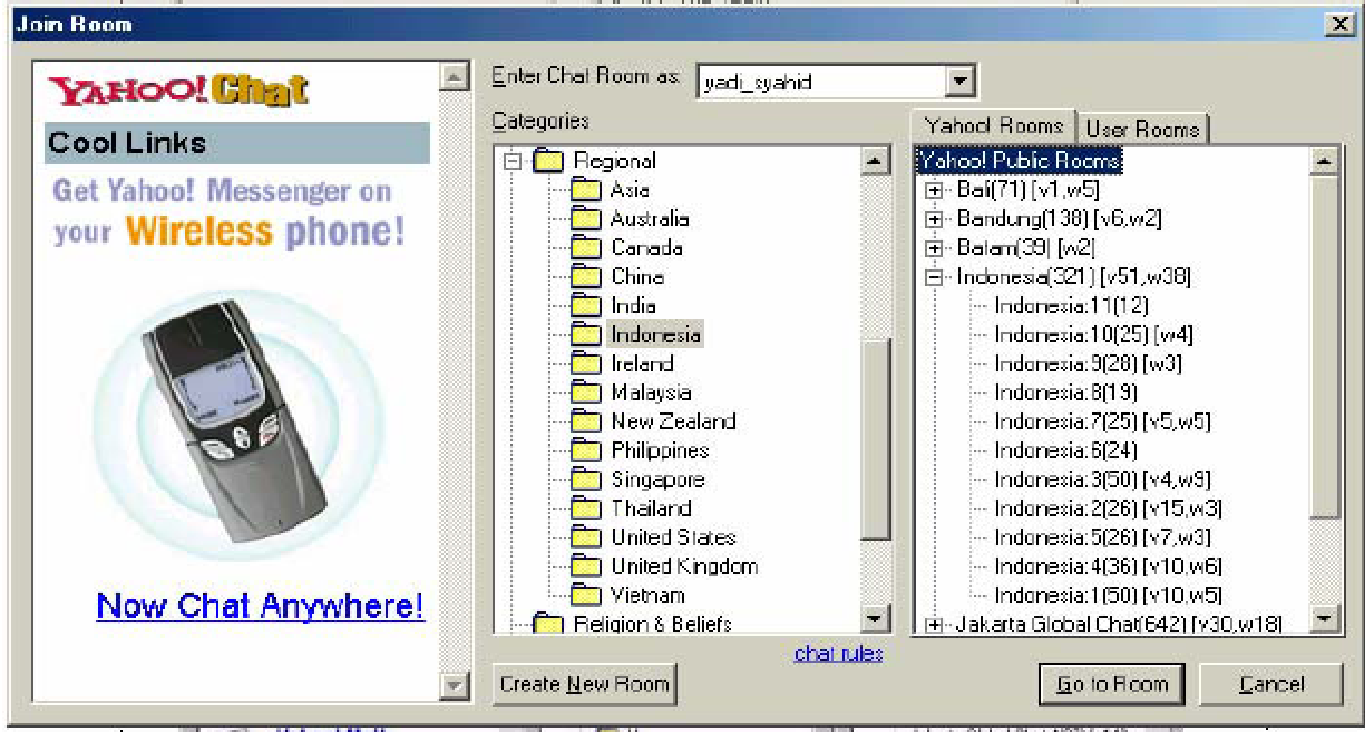Select the Indonesia folder icon
This screenshot has height=732, width=1365.
586,334
